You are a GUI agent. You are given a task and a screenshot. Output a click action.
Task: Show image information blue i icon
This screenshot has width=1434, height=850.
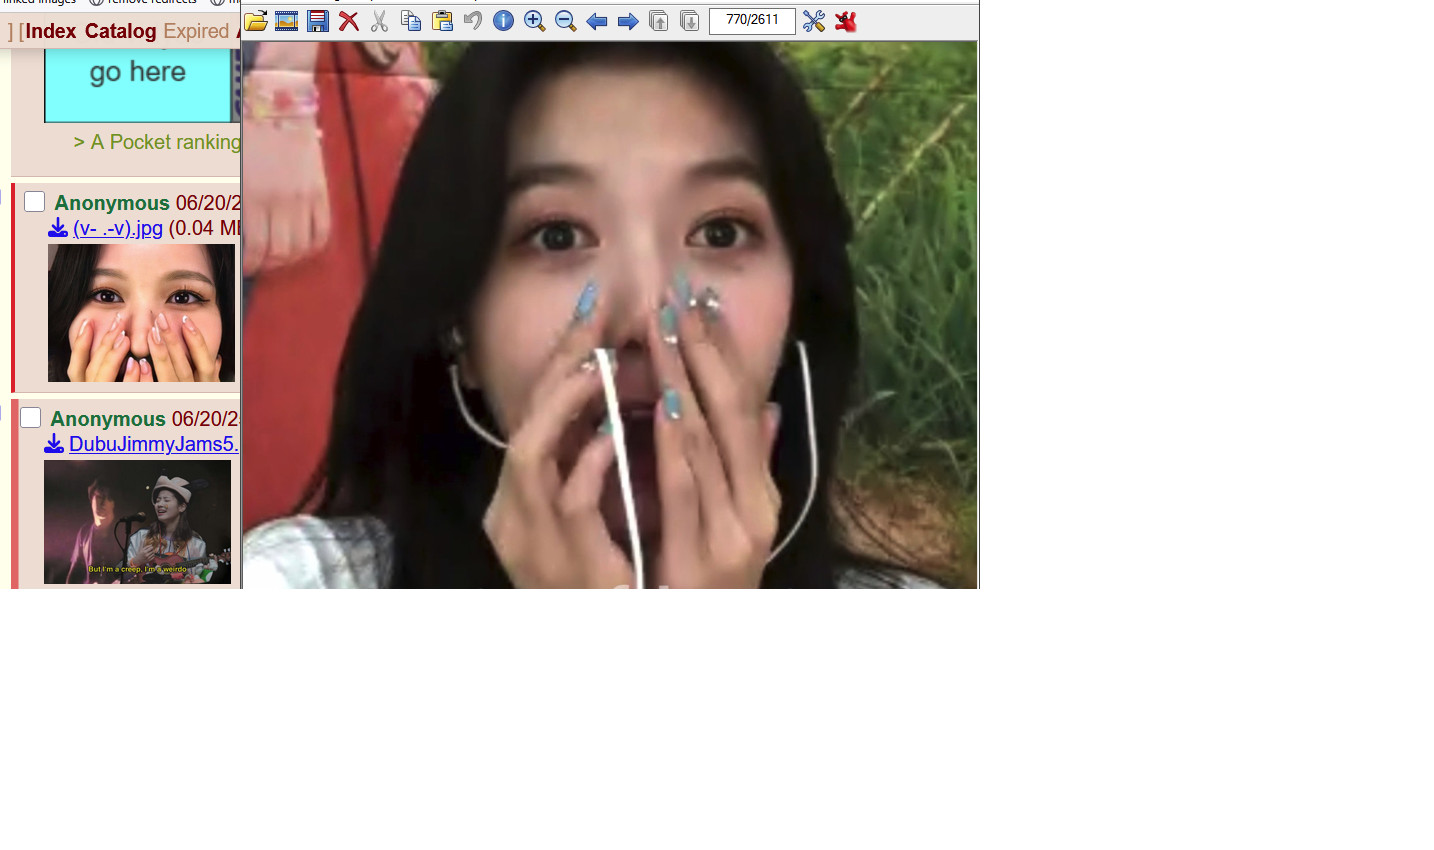pyautogui.click(x=504, y=21)
